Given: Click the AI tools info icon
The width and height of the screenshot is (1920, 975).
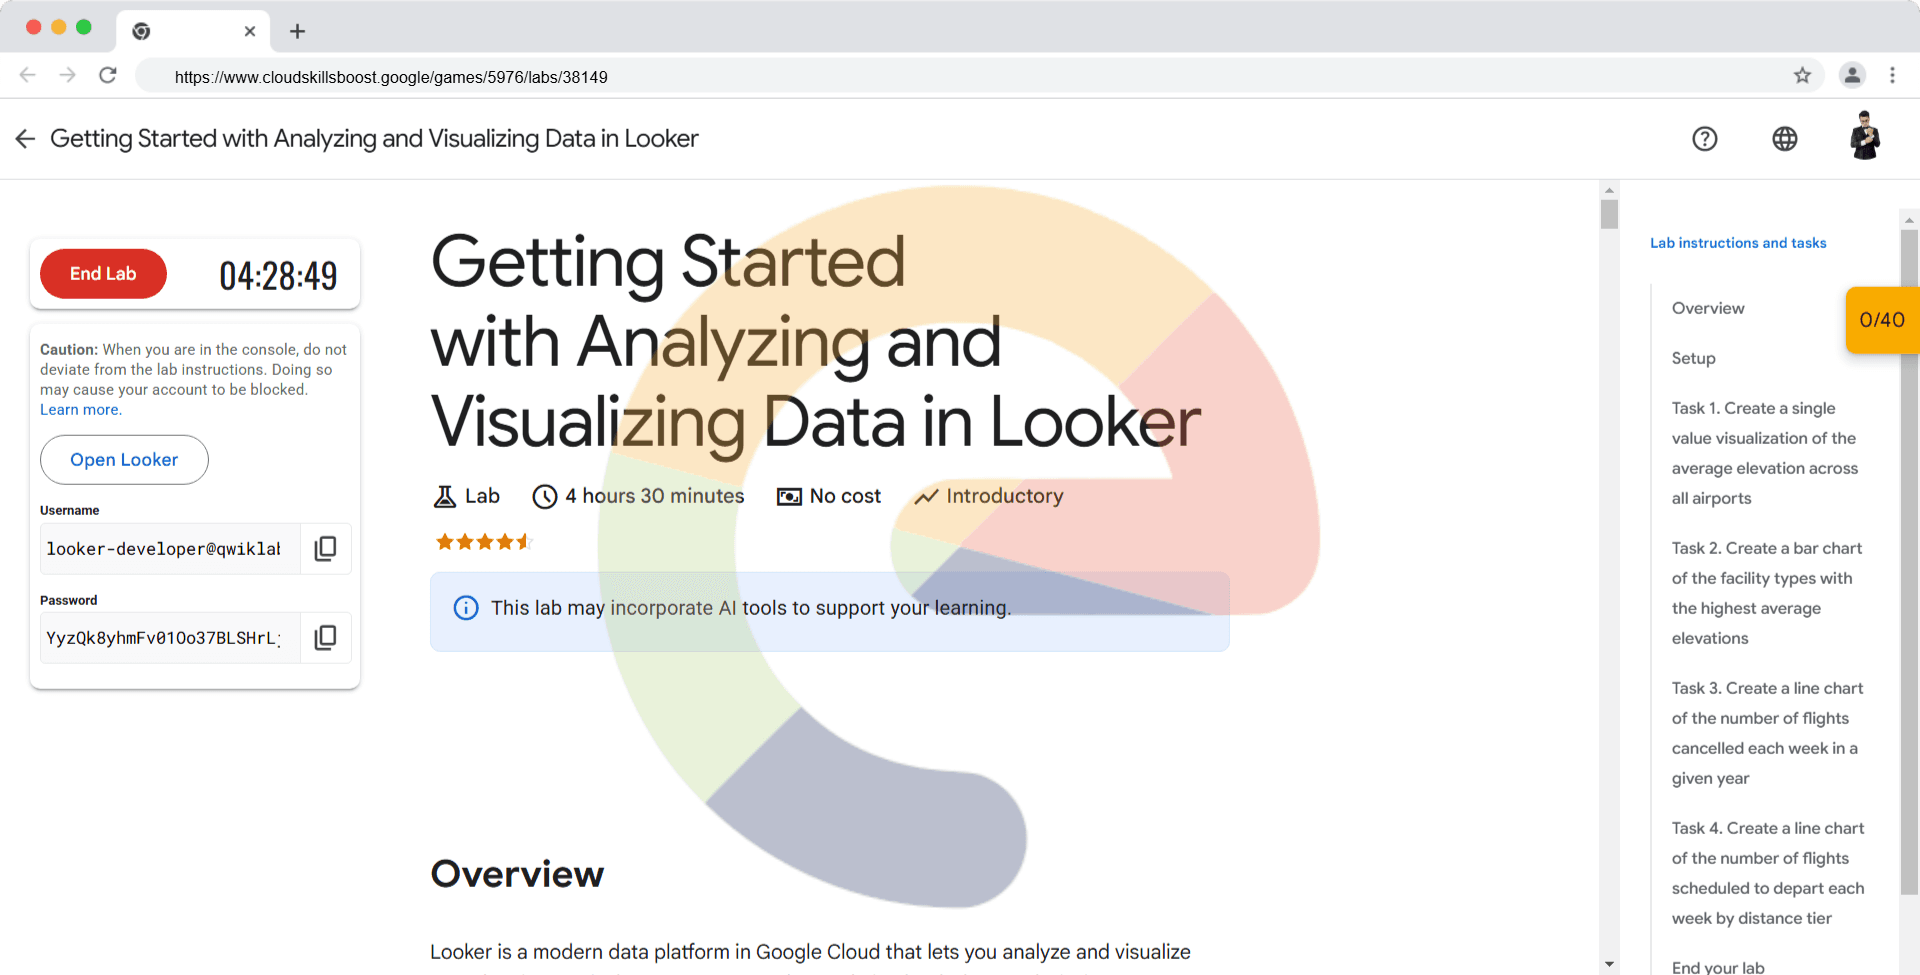Looking at the screenshot, I should pos(466,608).
